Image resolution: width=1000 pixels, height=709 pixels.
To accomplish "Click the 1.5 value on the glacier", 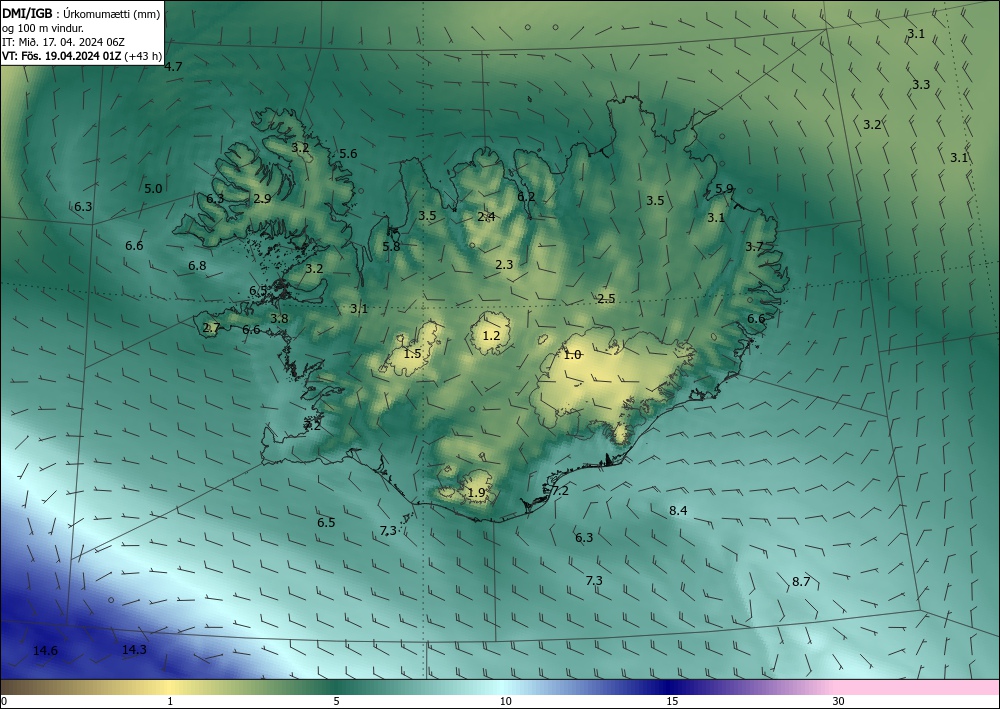I will coord(413,354).
